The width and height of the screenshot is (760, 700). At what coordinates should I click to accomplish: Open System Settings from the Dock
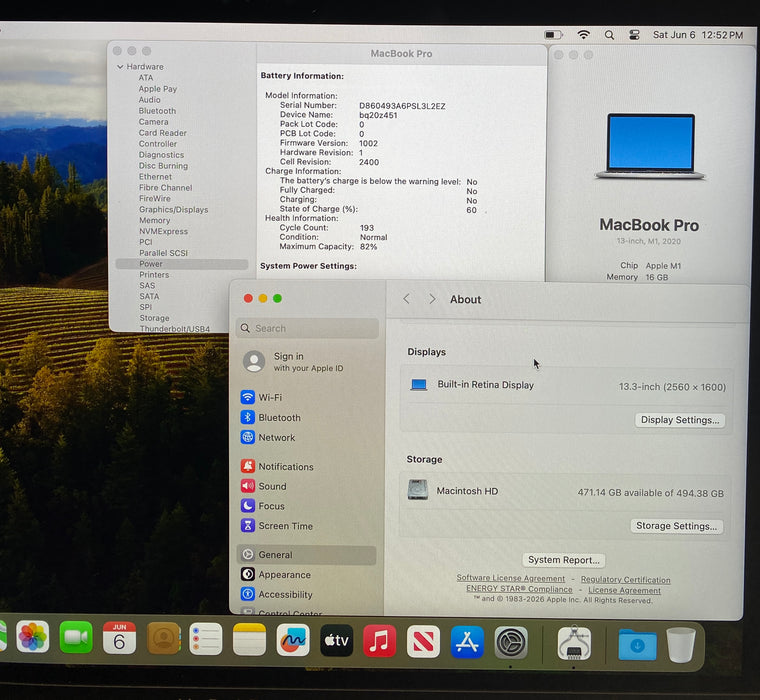(x=511, y=642)
